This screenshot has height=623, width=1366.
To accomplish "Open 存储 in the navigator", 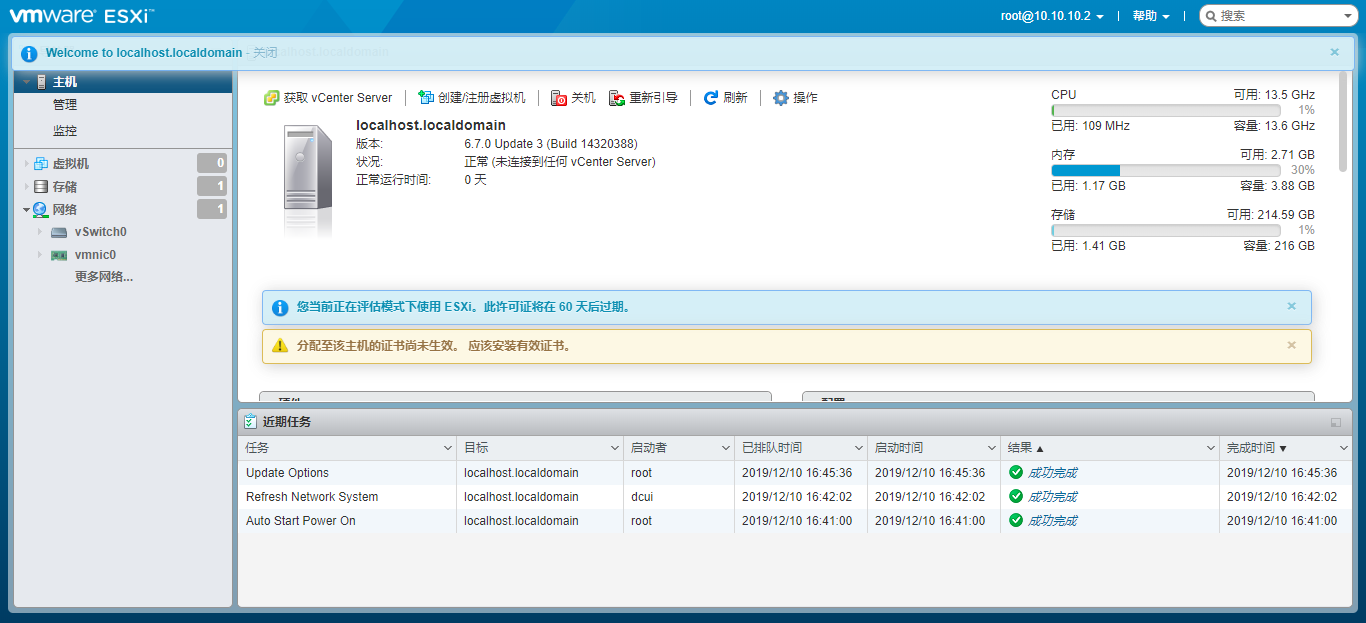I will pyautogui.click(x=65, y=187).
